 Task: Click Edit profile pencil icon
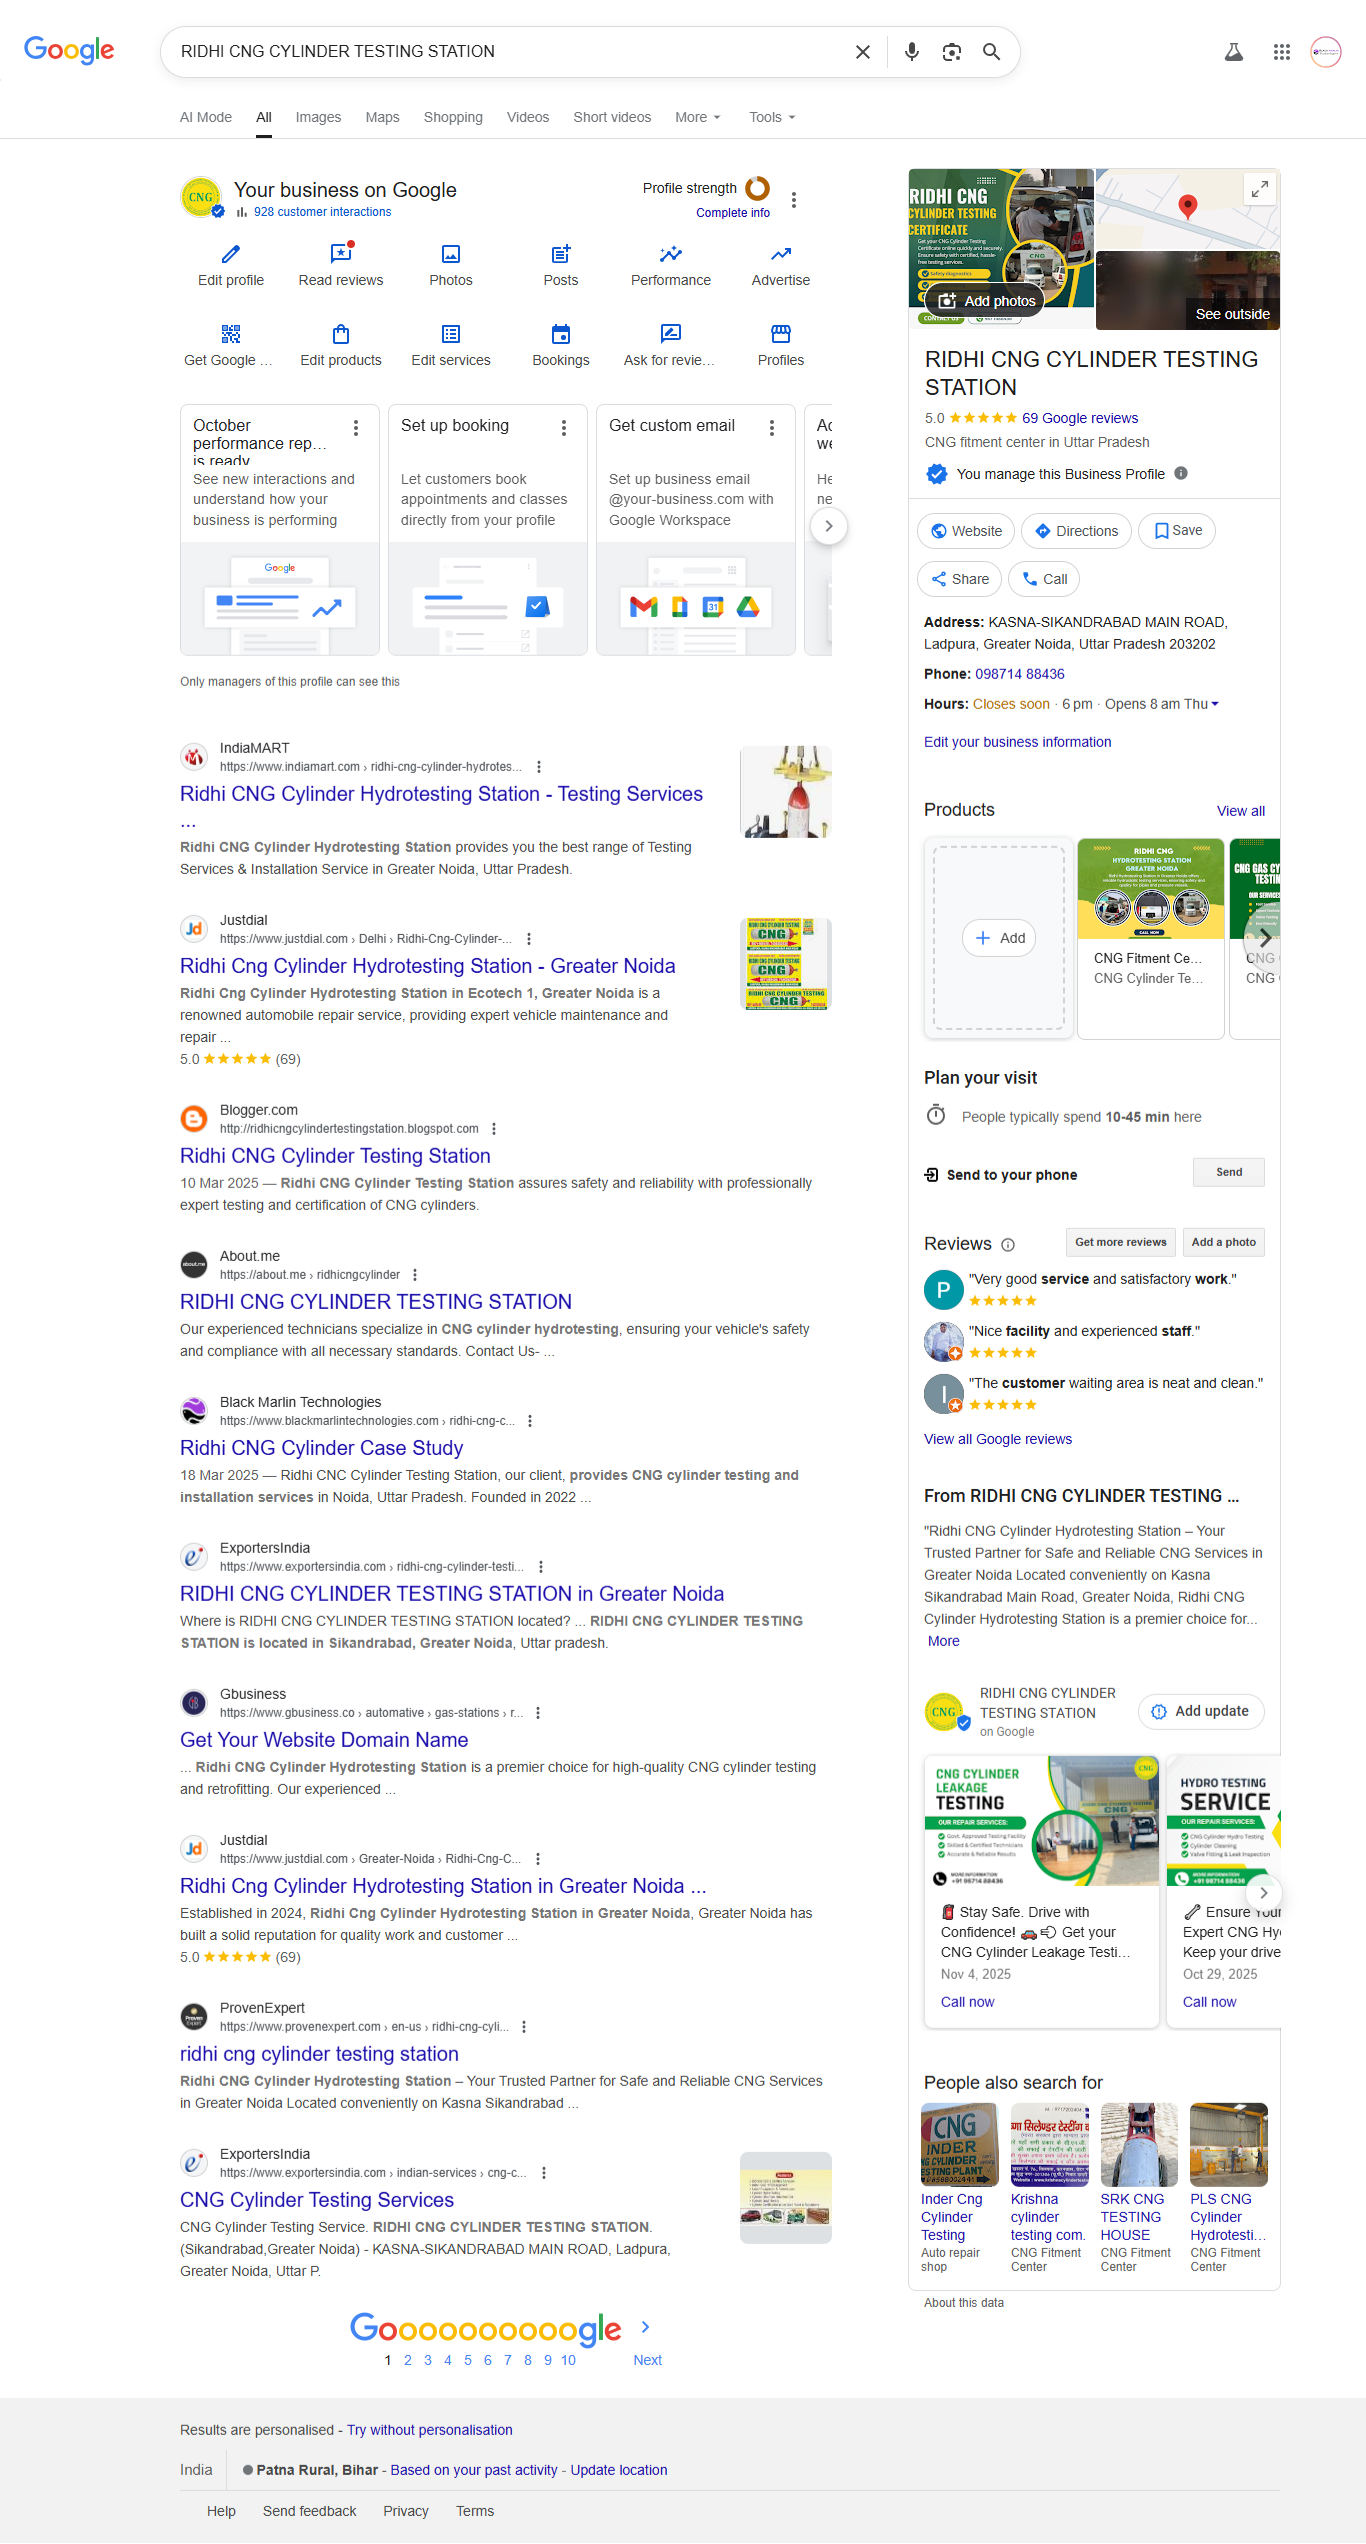(231, 255)
